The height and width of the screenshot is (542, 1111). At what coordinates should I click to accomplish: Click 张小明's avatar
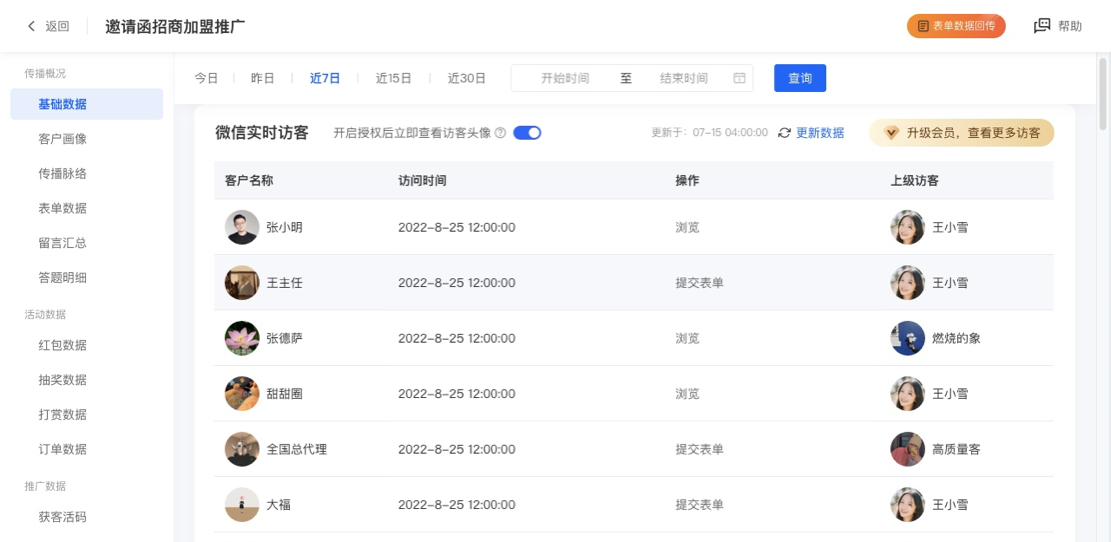click(242, 227)
